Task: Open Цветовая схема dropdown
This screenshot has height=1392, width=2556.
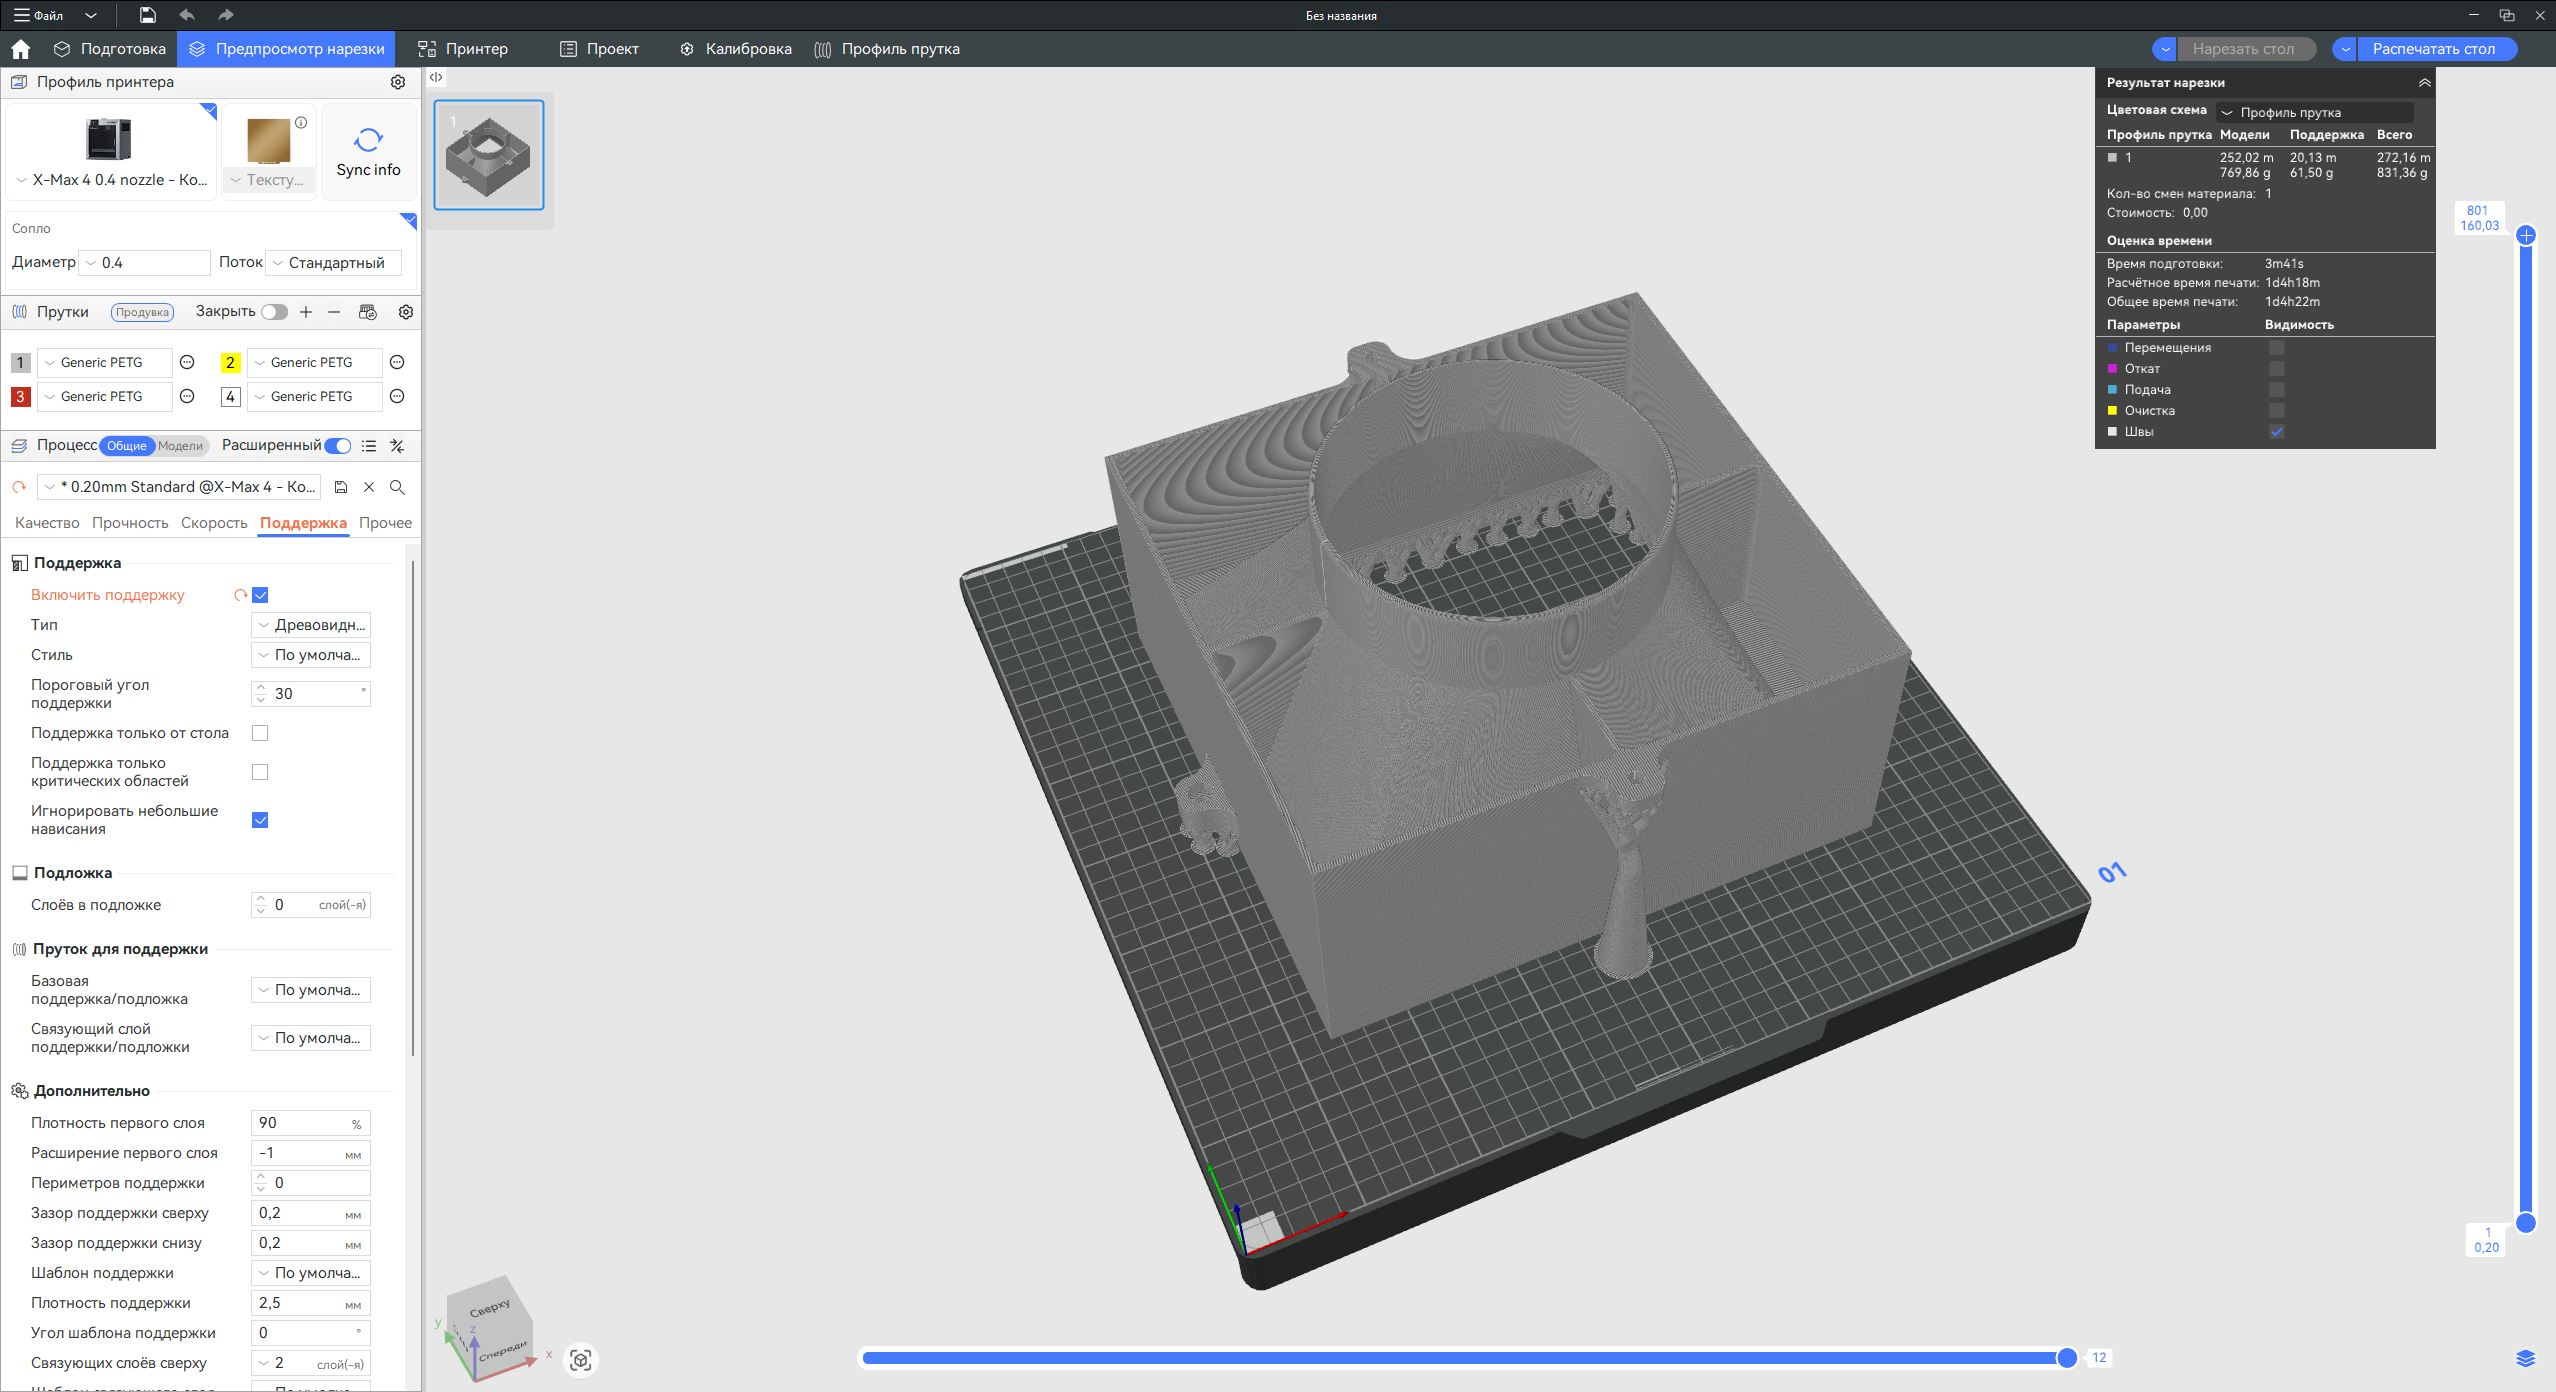Action: [2314, 112]
